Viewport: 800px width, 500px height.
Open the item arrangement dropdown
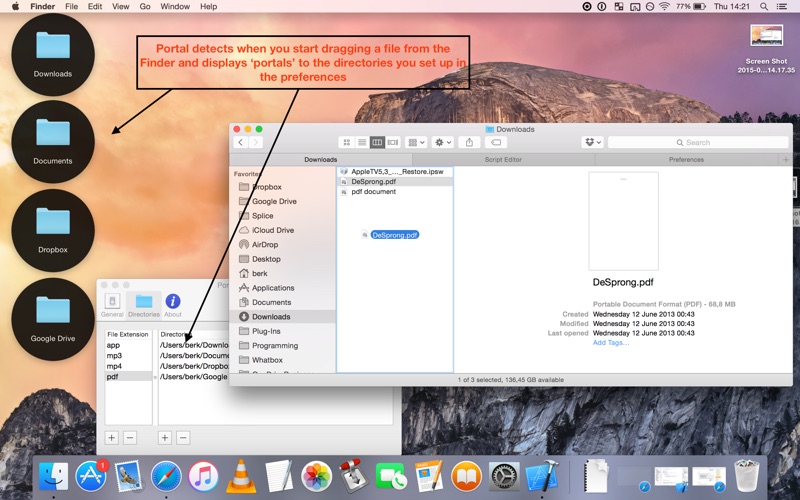point(416,142)
